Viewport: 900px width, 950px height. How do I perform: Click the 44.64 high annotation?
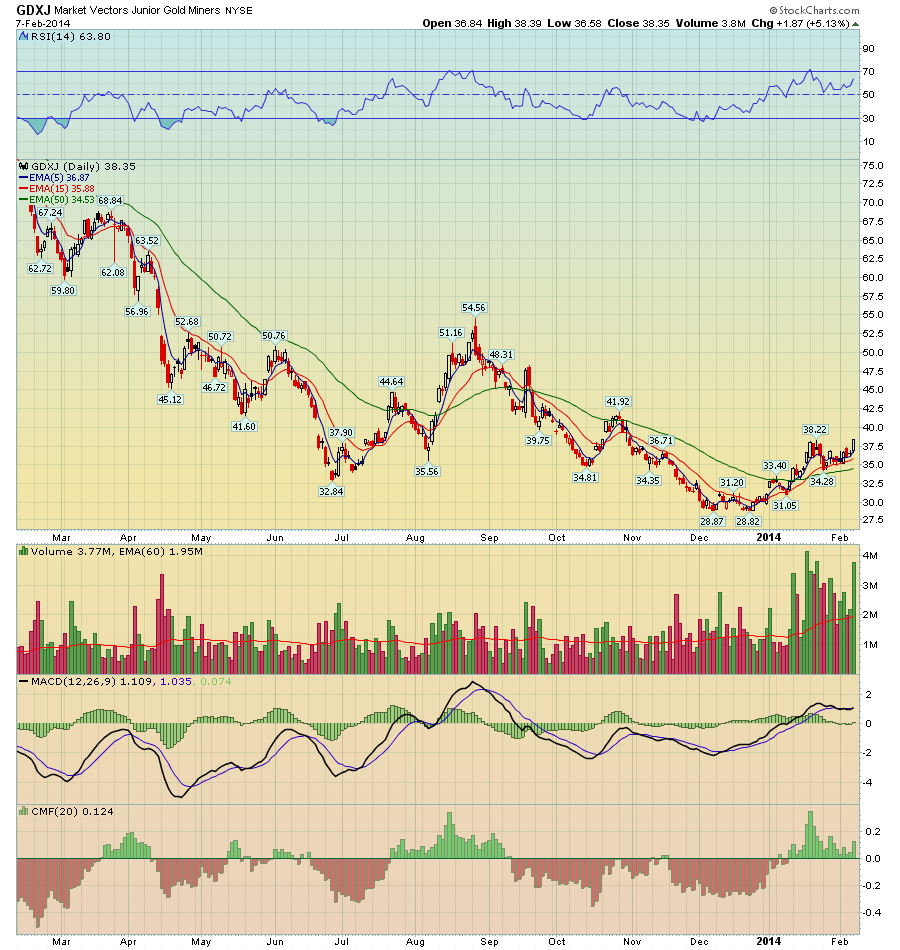pos(392,382)
